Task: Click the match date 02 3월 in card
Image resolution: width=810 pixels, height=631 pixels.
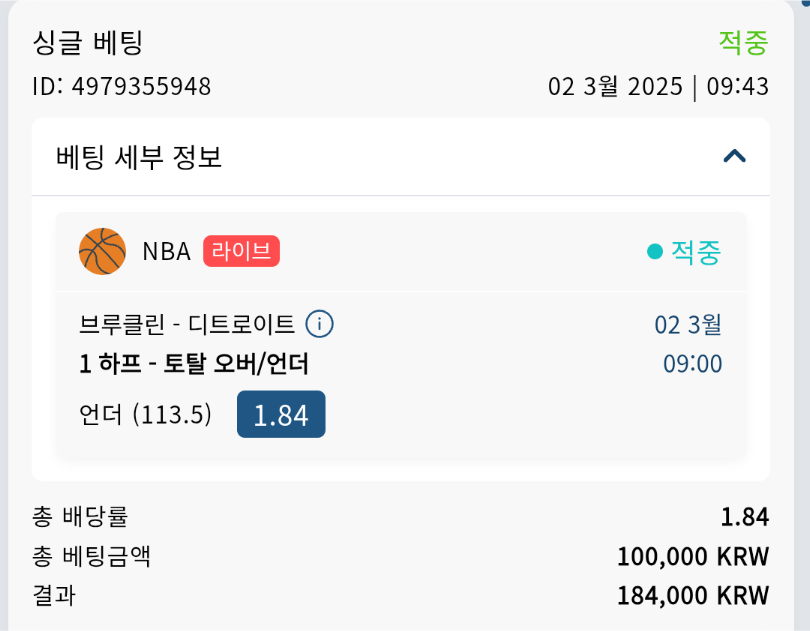Action: (688, 325)
